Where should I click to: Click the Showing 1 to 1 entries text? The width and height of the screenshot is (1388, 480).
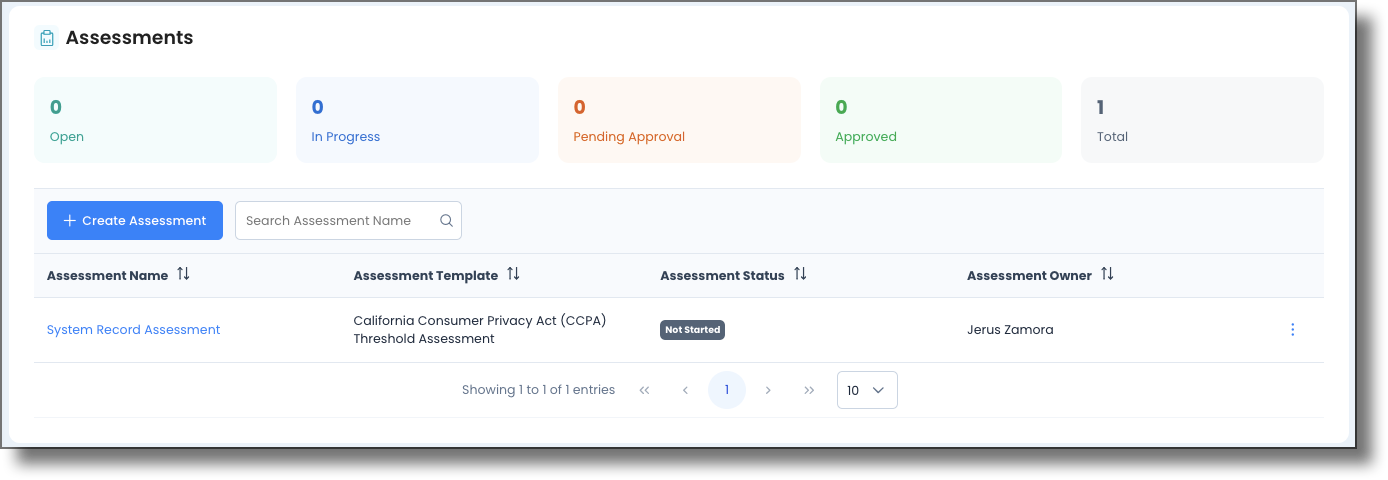[x=538, y=390]
